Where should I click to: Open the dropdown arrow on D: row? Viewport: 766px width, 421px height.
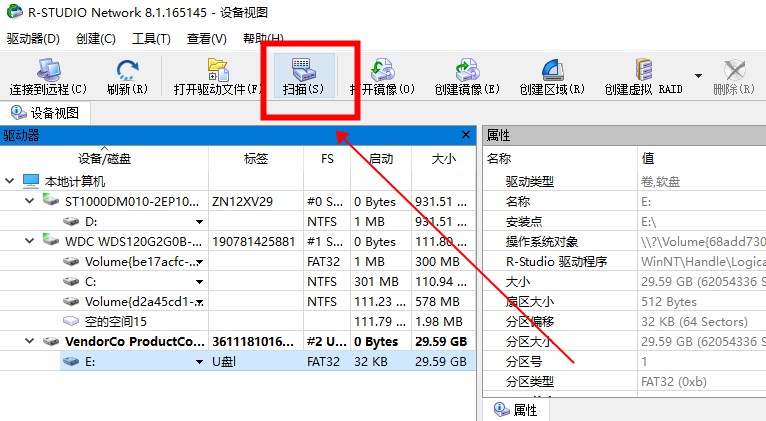coord(199,222)
